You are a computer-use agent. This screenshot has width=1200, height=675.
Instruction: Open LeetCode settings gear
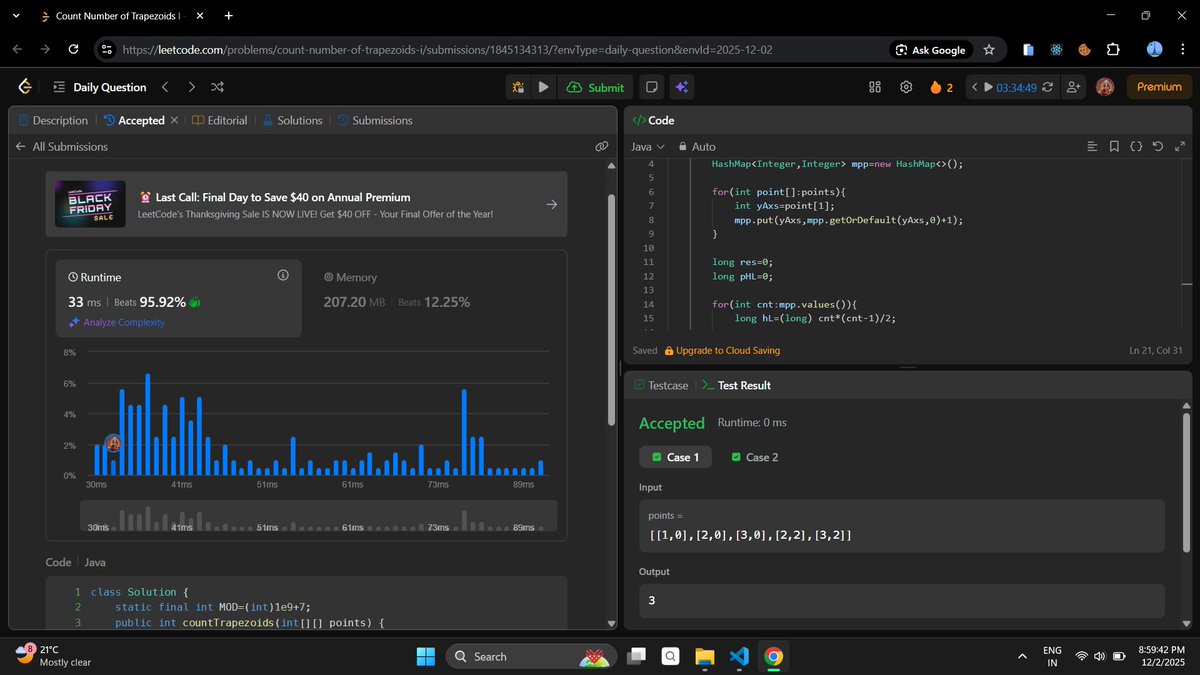coord(906,87)
